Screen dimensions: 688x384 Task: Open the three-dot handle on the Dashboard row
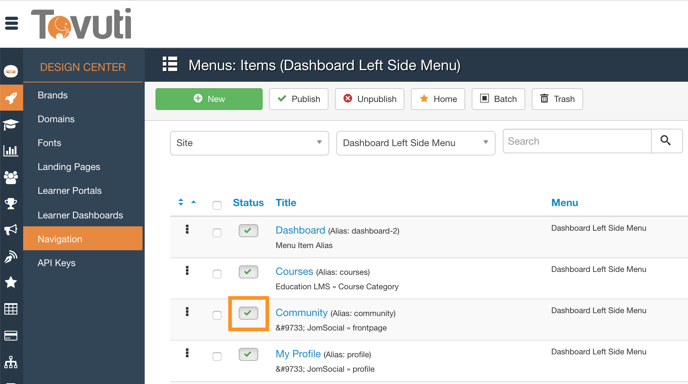187,229
